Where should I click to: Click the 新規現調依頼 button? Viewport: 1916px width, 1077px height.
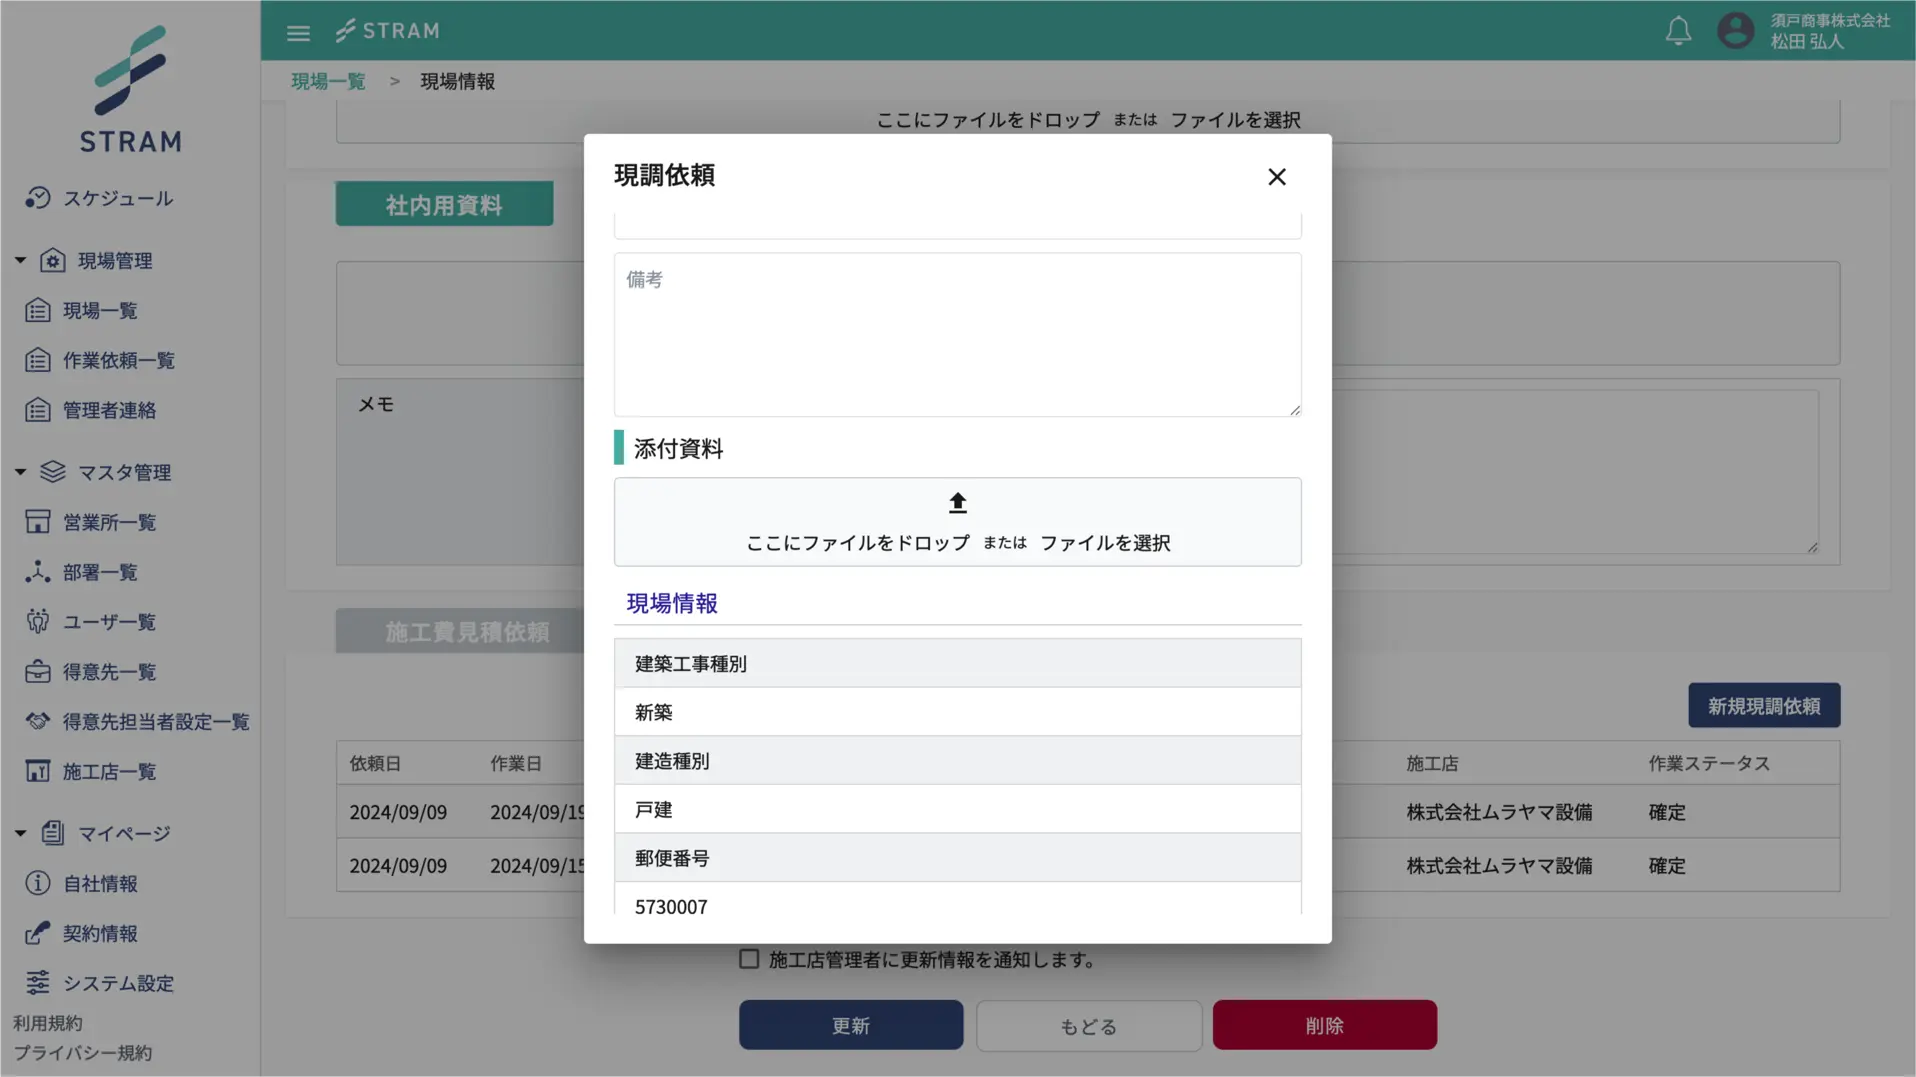[1763, 705]
